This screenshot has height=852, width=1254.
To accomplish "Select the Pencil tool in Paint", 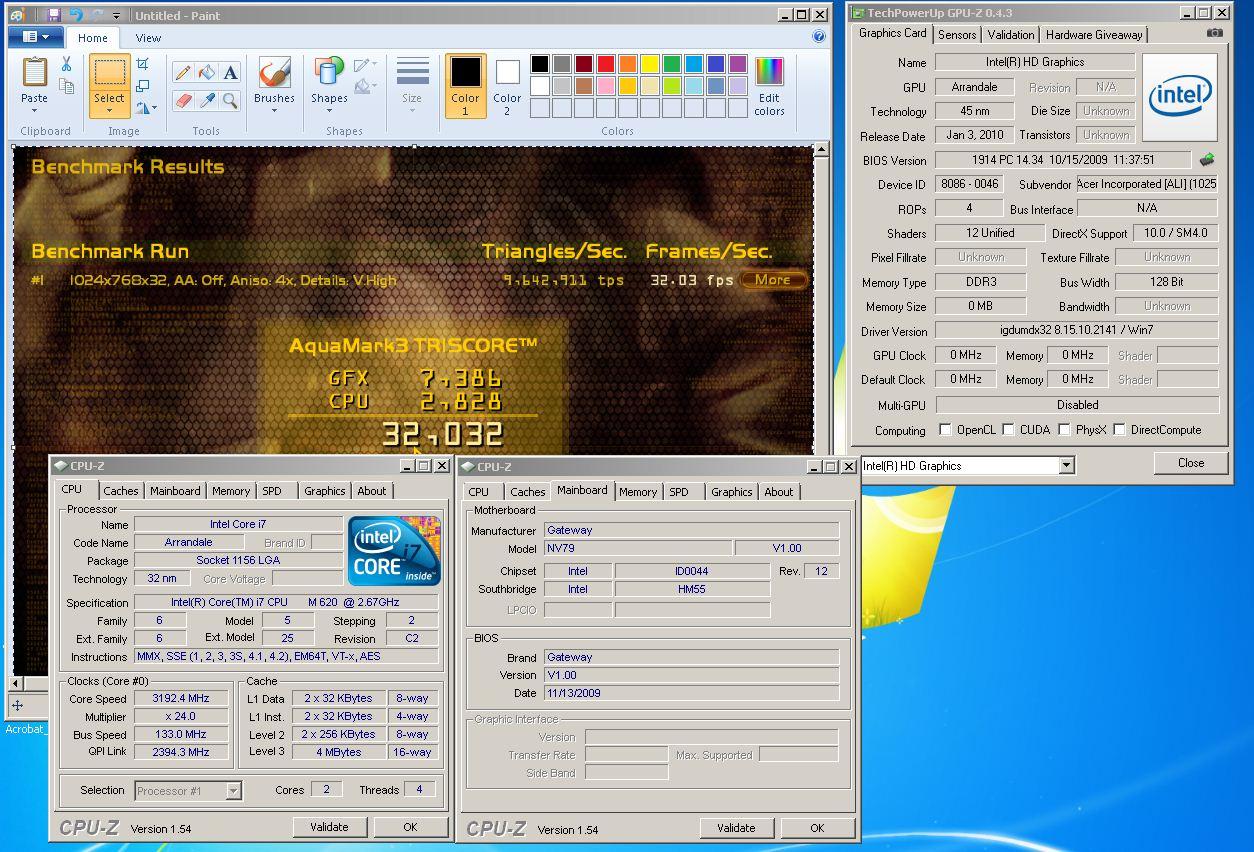I will pyautogui.click(x=182, y=72).
